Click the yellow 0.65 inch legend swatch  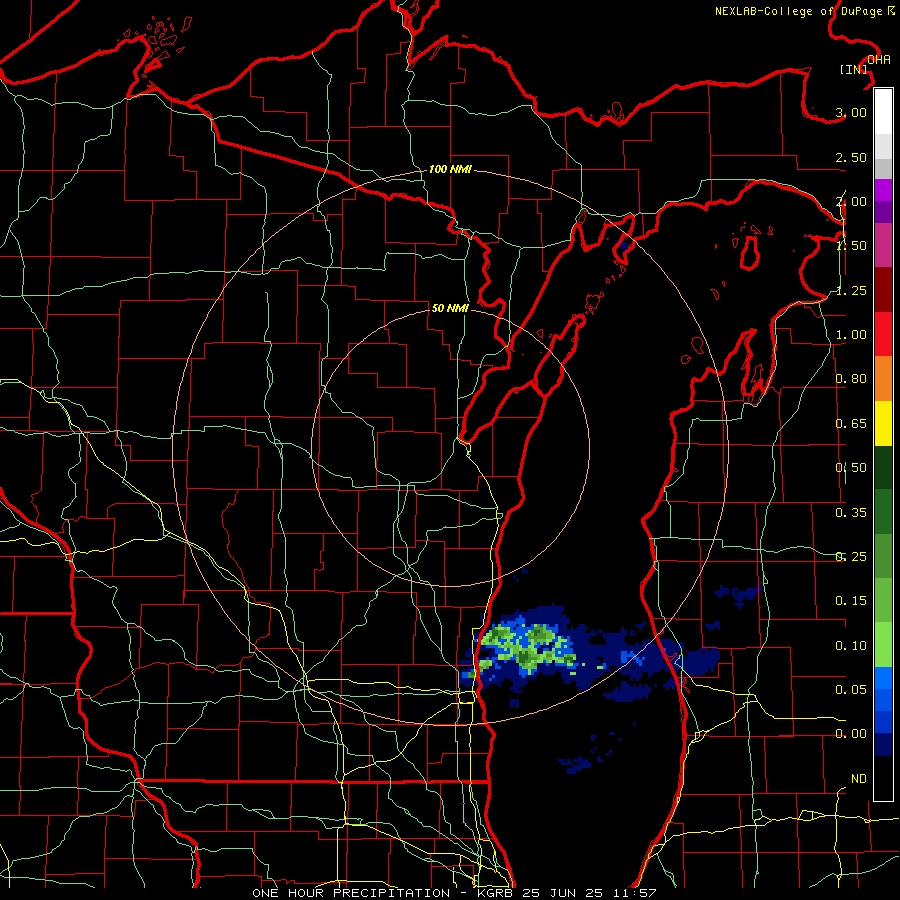883,424
